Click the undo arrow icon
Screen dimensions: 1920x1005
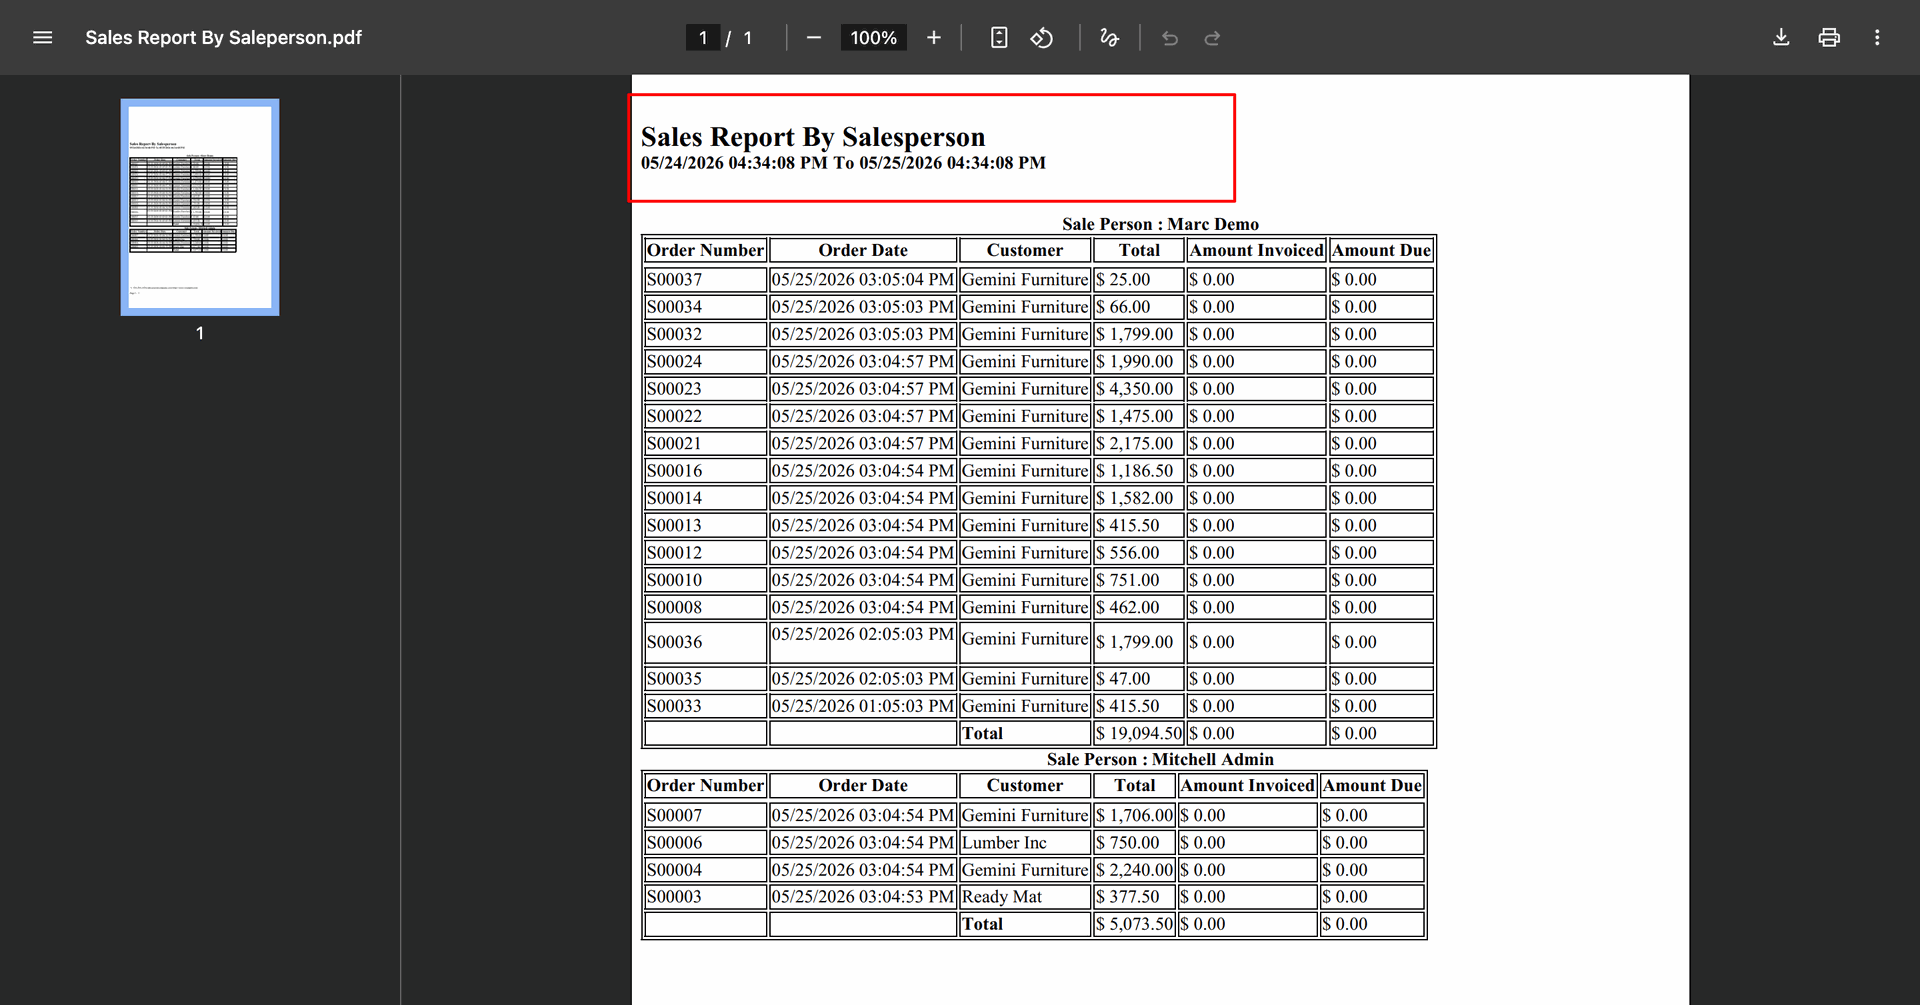click(x=1170, y=38)
